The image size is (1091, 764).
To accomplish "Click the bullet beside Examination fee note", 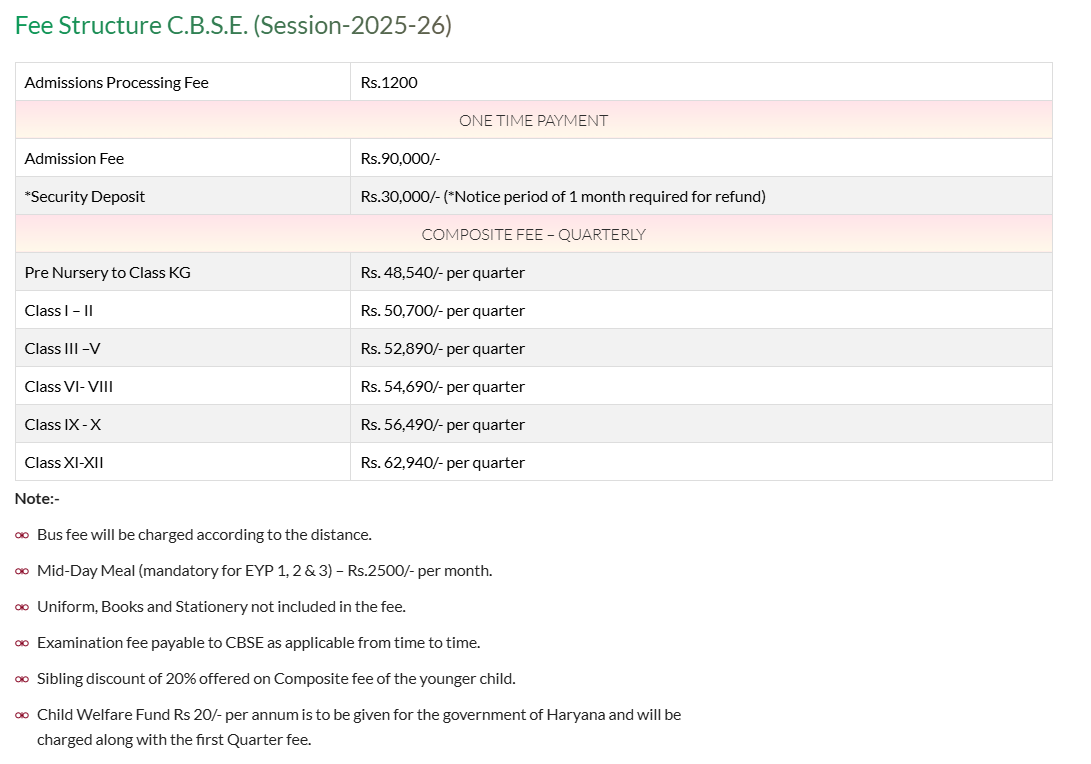I will (22, 642).
